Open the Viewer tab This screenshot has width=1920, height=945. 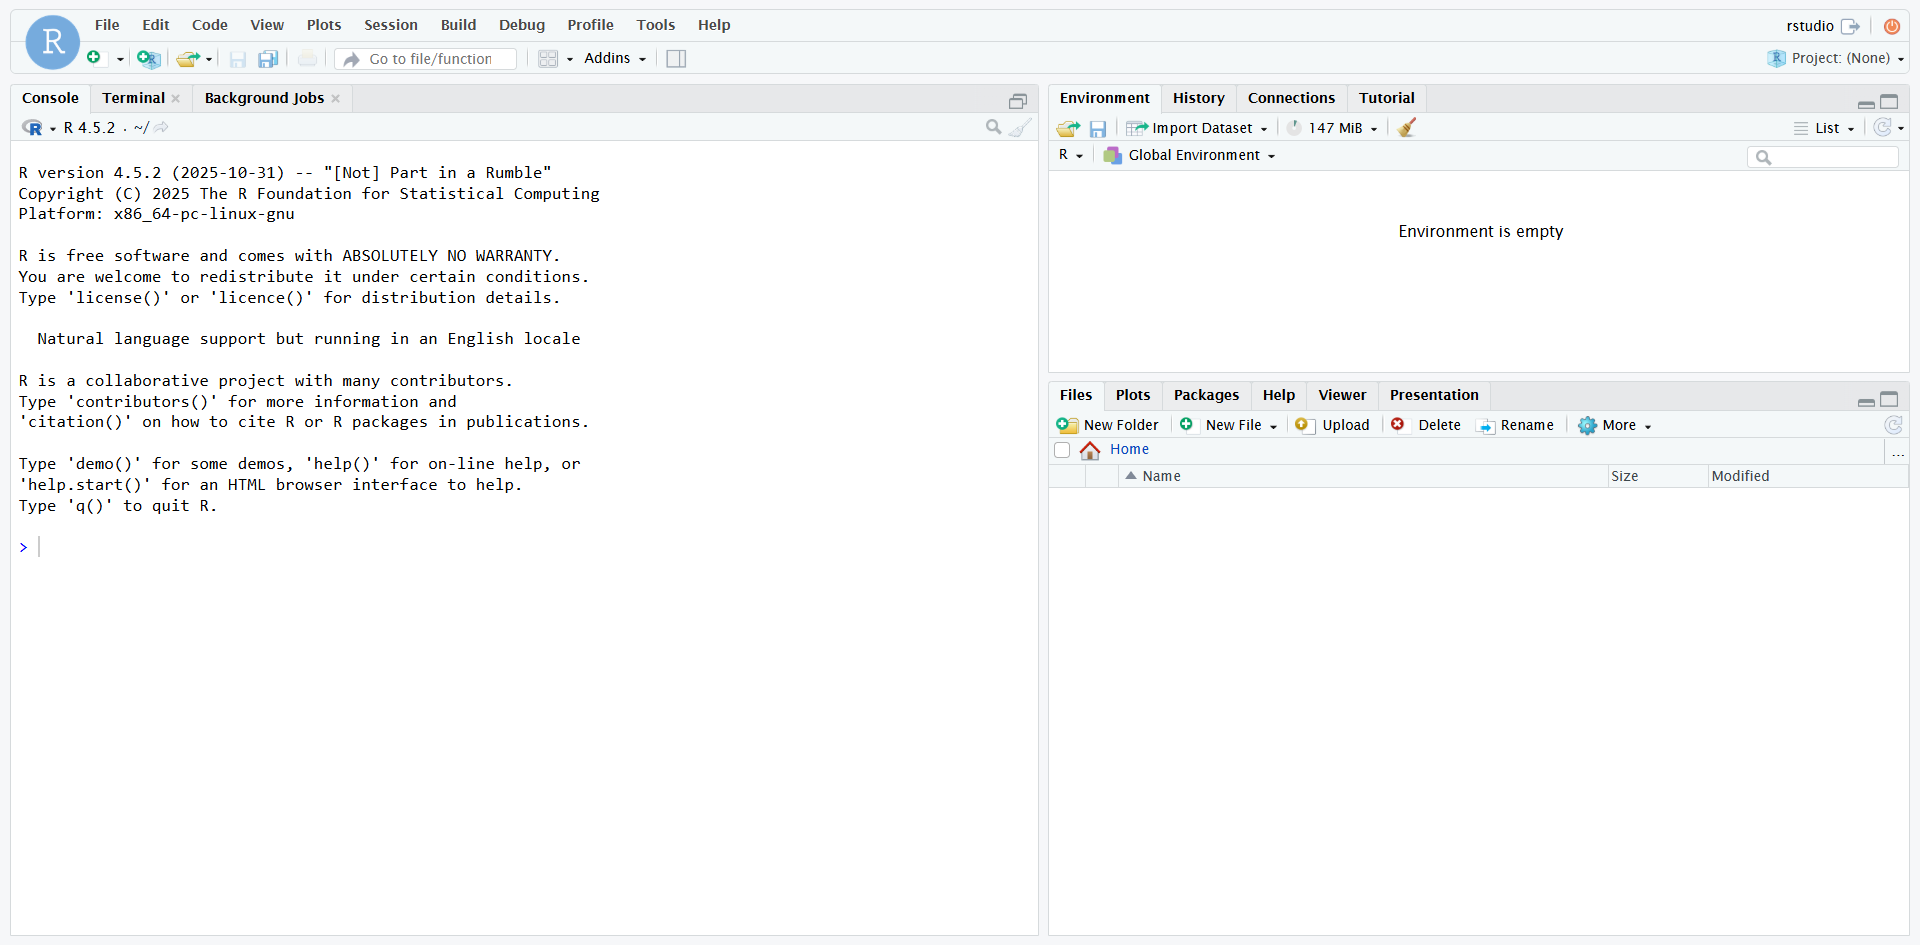click(x=1342, y=395)
